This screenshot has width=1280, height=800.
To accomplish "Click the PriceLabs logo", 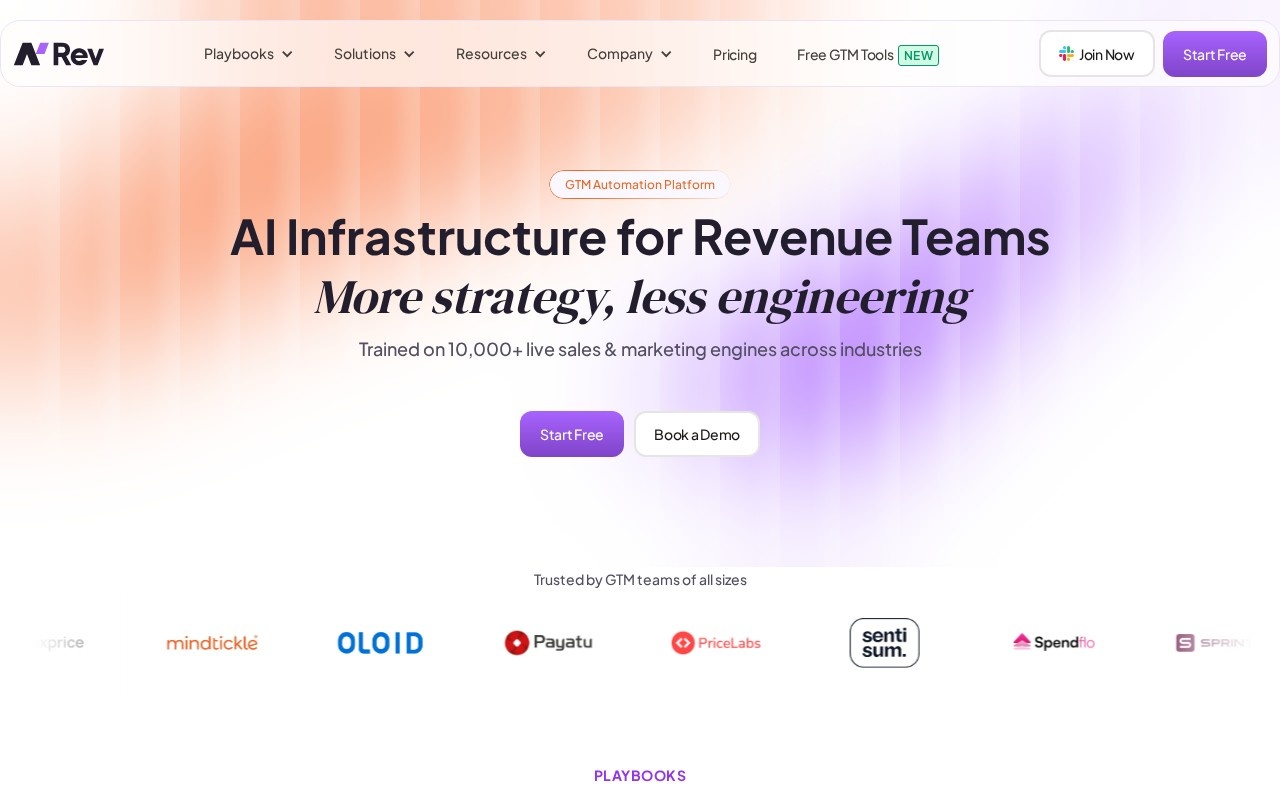I will coord(716,643).
